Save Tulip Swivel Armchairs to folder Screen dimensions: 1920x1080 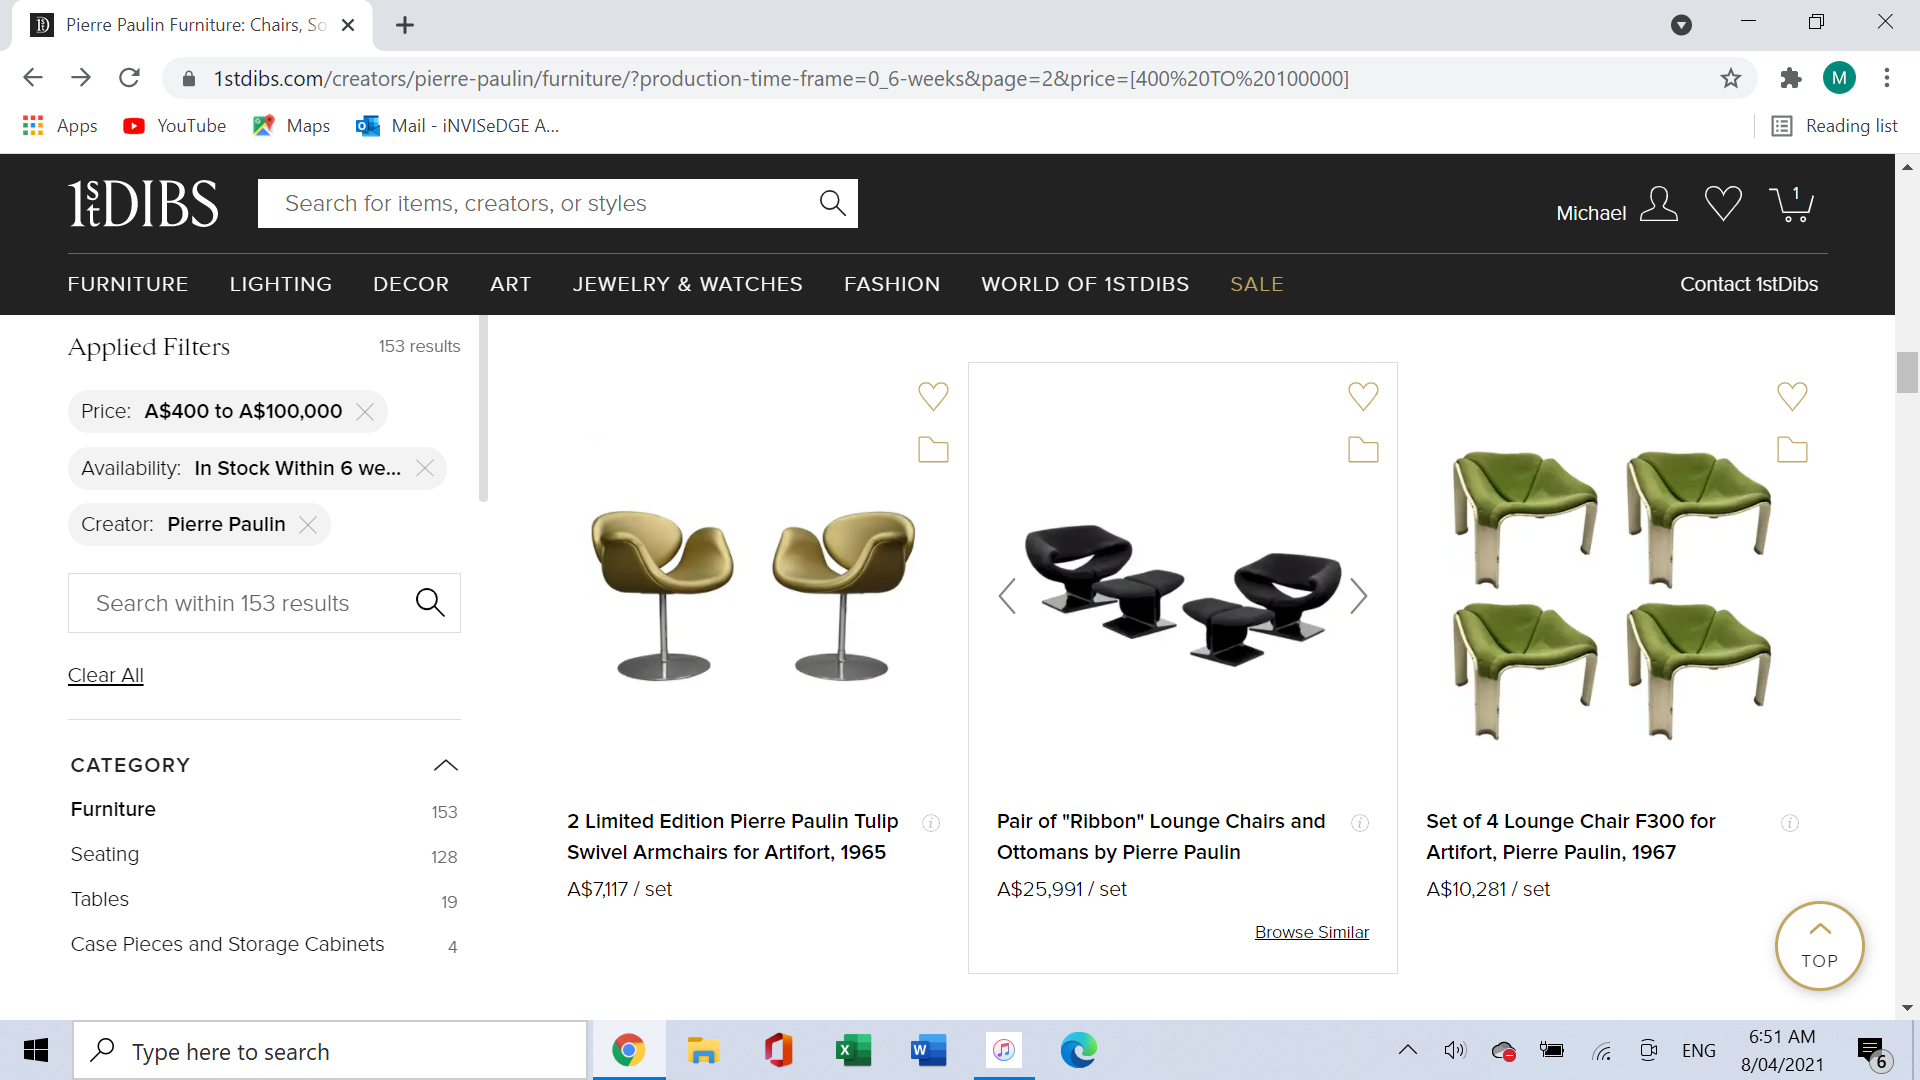pos(933,450)
